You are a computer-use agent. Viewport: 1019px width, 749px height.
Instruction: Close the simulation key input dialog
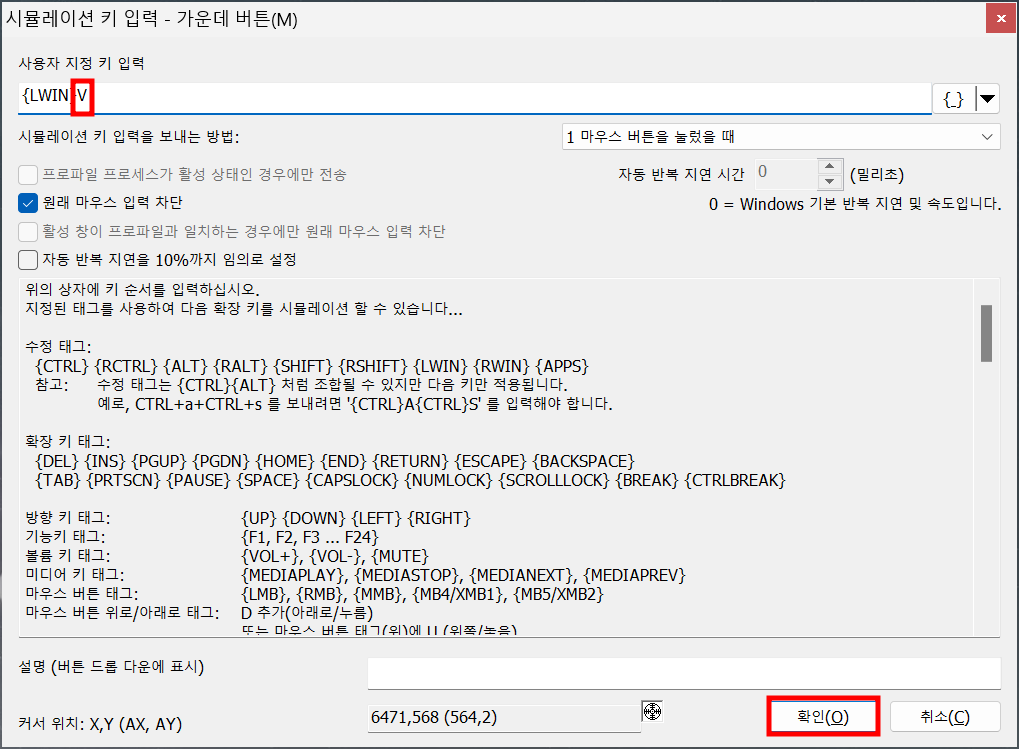[1000, 17]
